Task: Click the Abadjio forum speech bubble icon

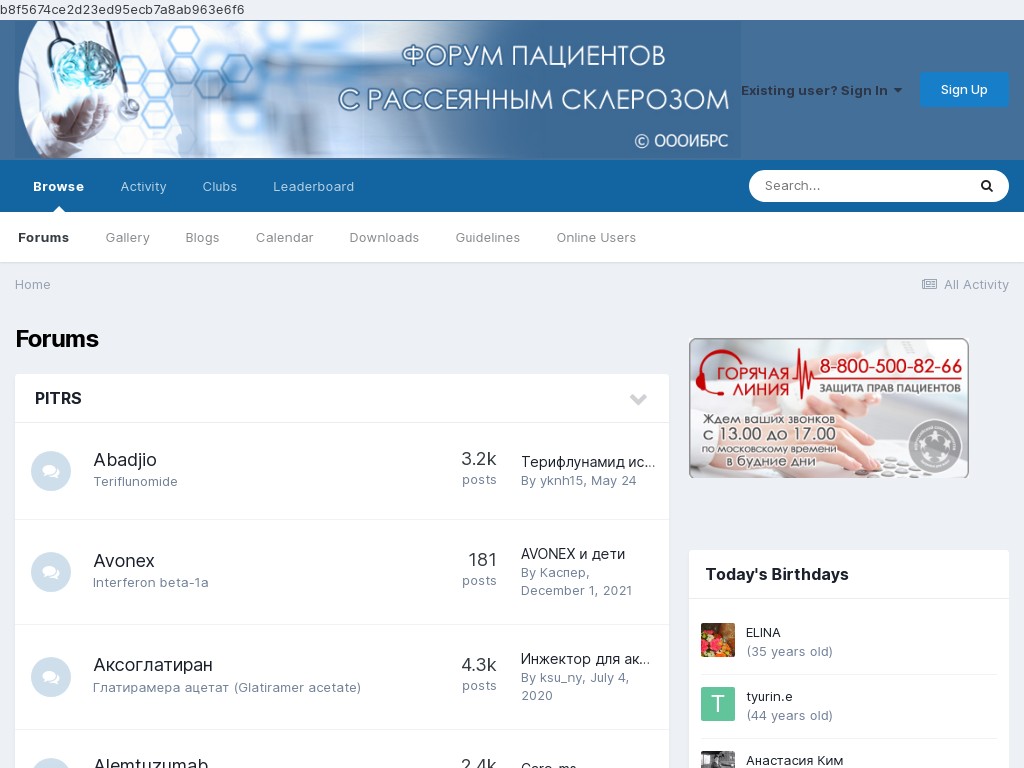Action: [x=51, y=471]
